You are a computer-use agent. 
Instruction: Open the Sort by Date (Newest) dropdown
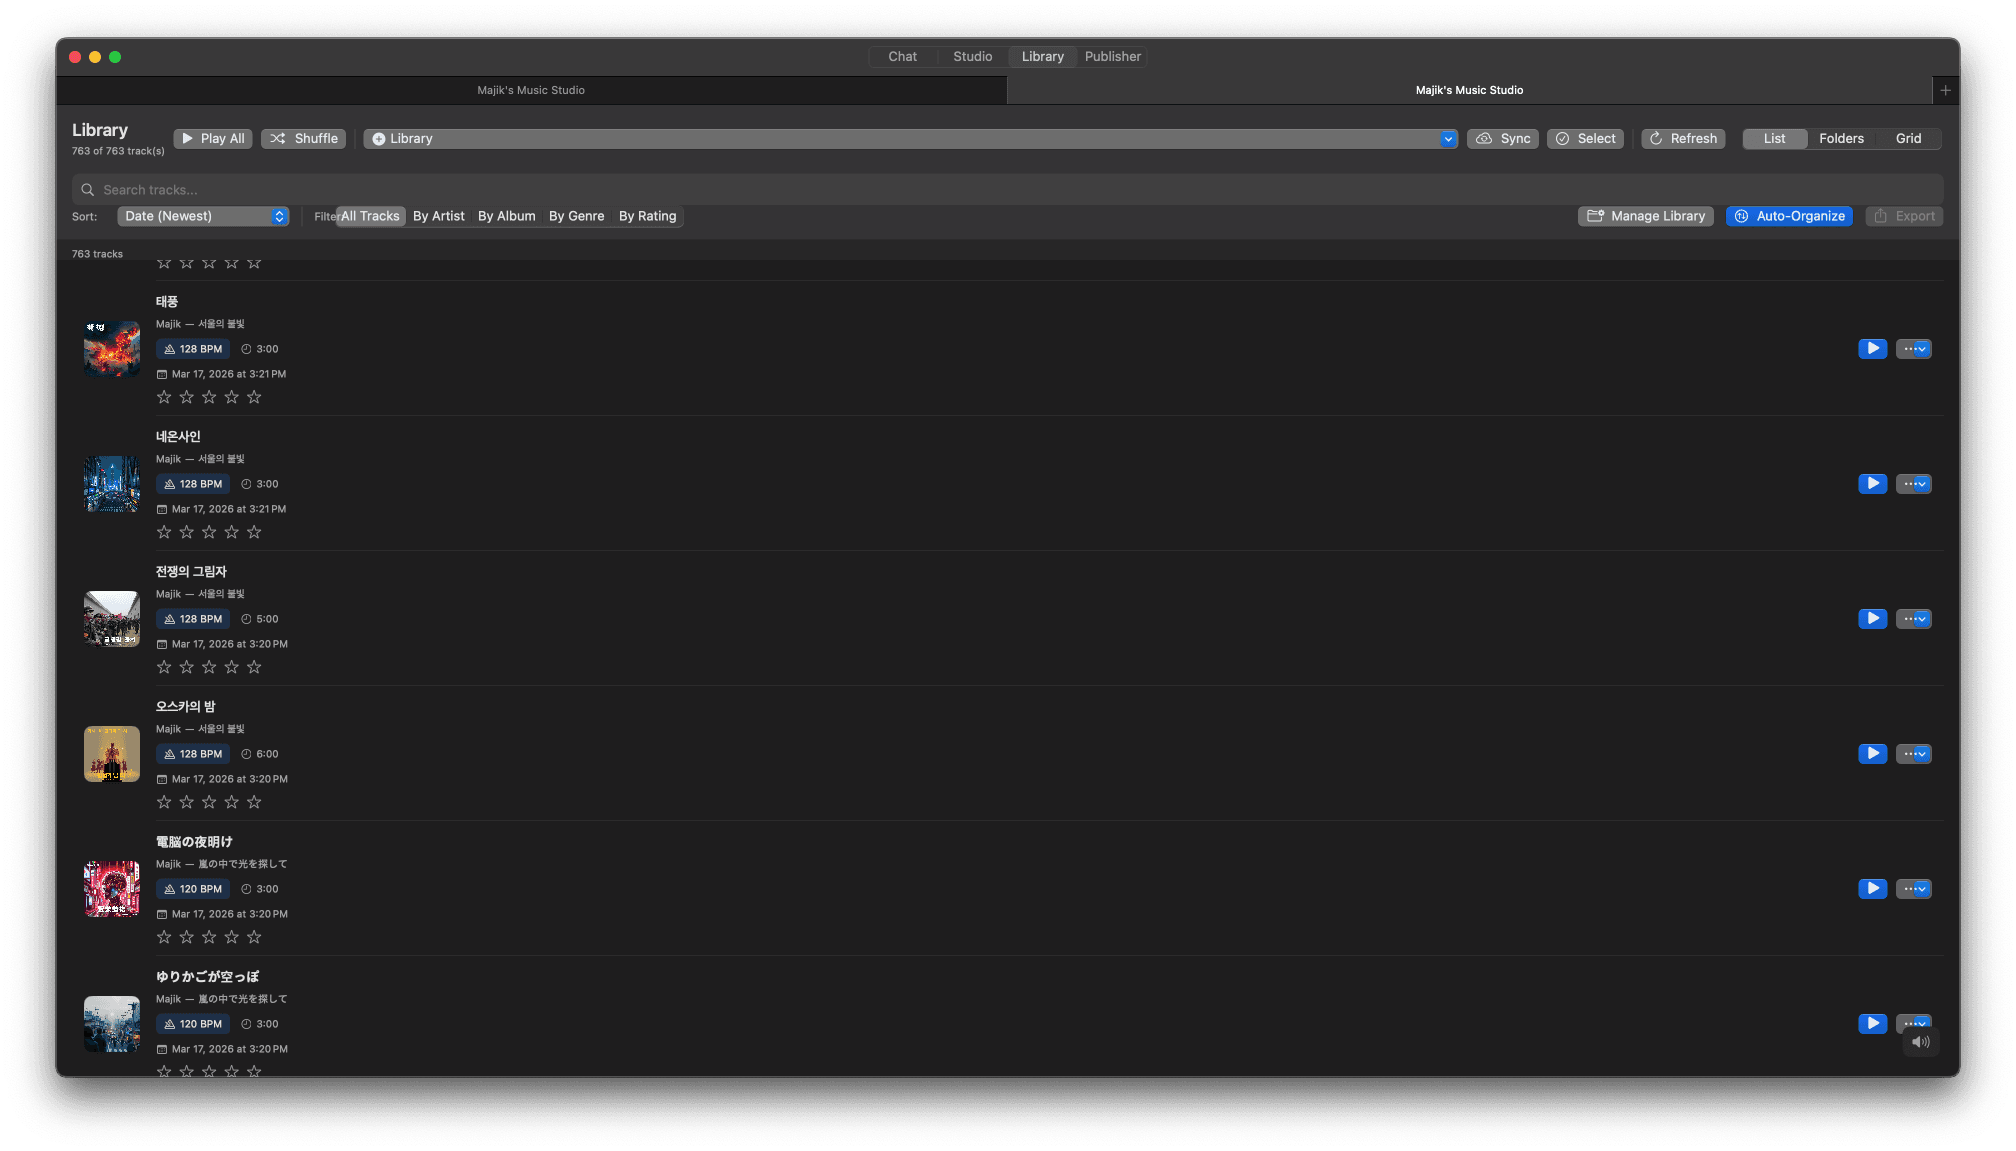click(203, 216)
